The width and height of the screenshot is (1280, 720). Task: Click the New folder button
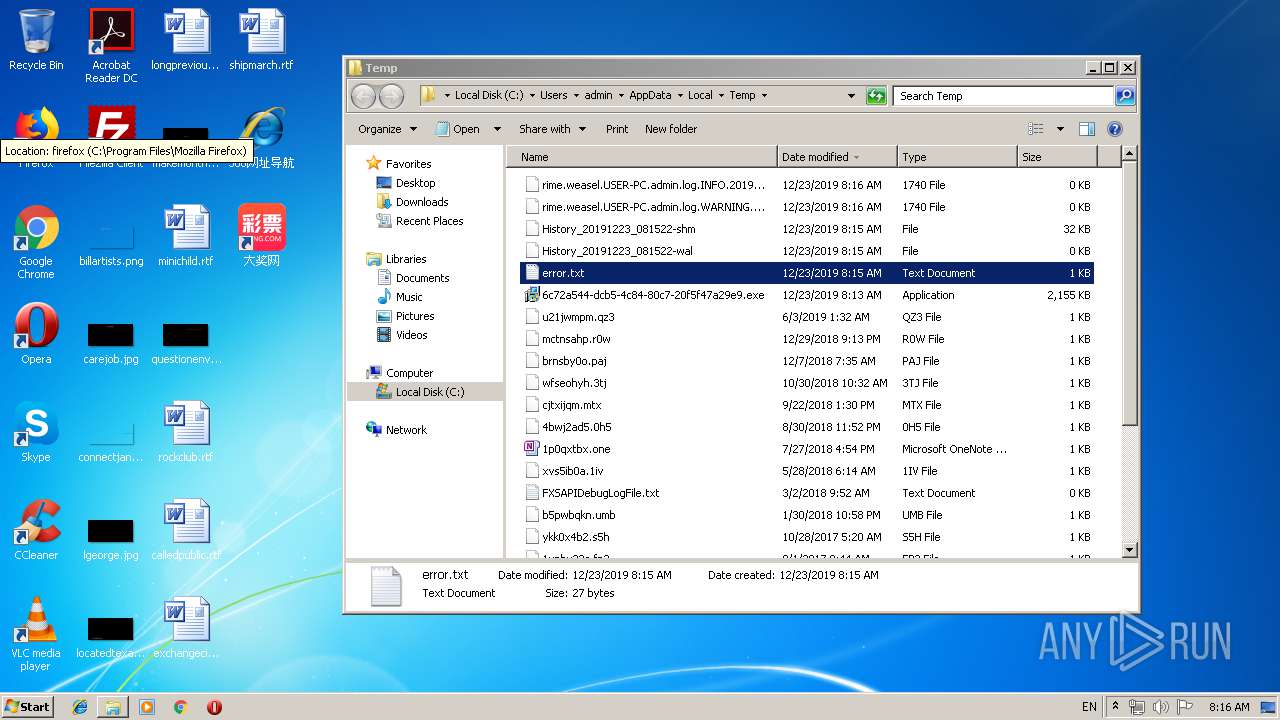tap(671, 129)
